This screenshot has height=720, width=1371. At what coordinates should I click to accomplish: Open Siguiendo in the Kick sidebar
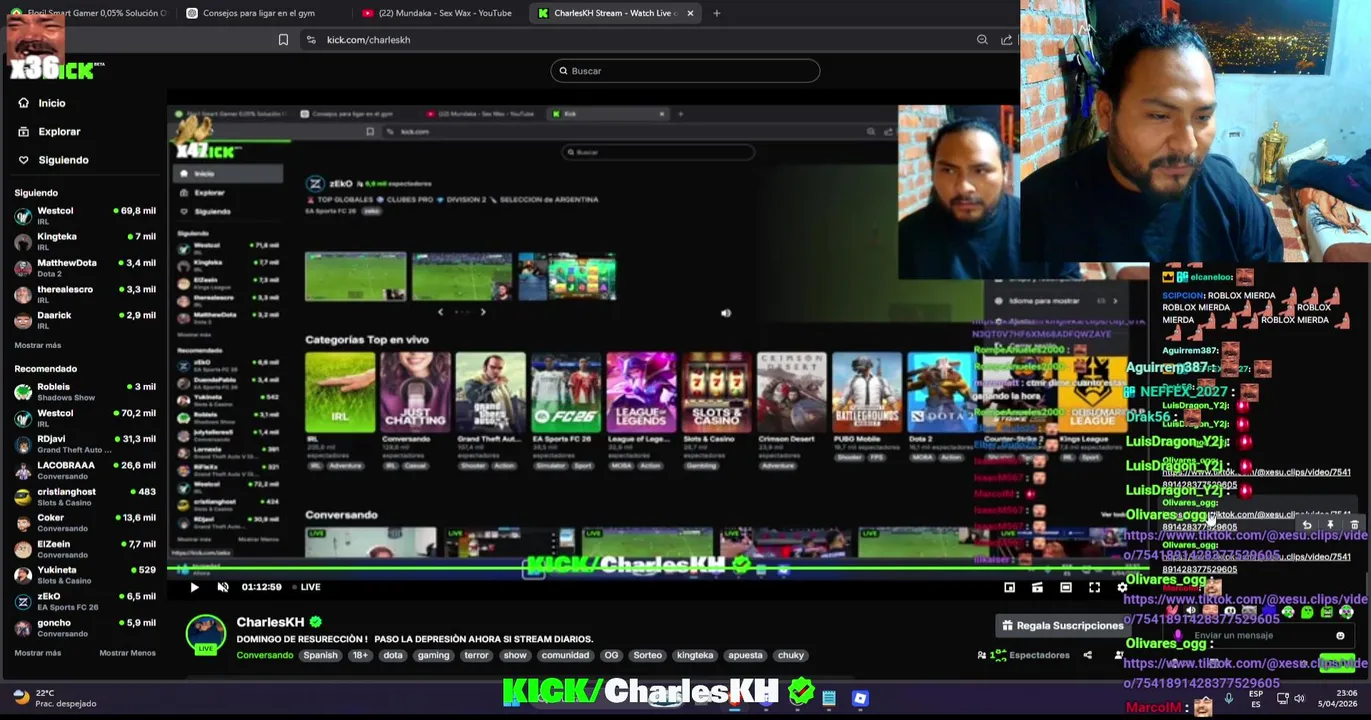pyautogui.click(x=53, y=160)
